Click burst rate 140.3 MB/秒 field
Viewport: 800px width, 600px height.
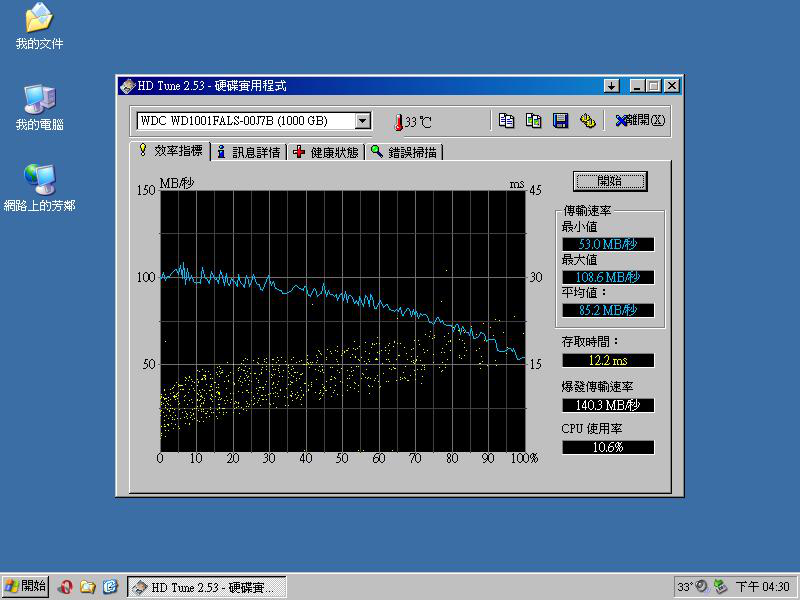(608, 406)
